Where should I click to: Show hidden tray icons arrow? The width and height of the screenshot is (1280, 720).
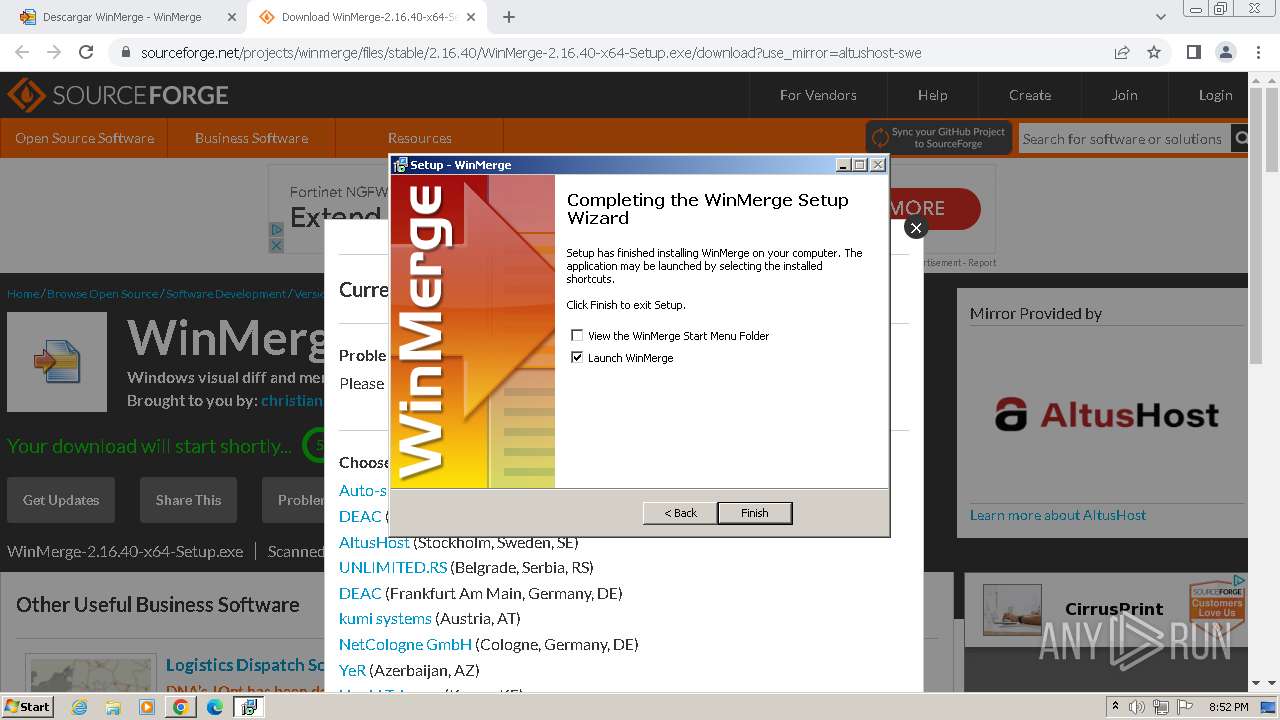click(1115, 707)
